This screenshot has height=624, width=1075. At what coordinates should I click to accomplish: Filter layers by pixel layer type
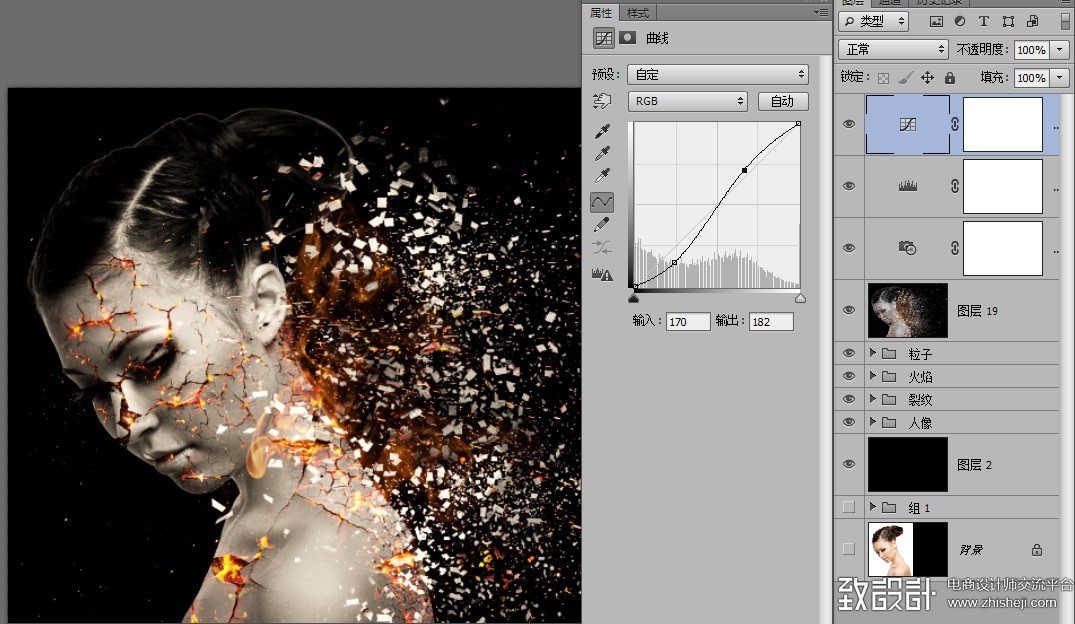(x=936, y=21)
